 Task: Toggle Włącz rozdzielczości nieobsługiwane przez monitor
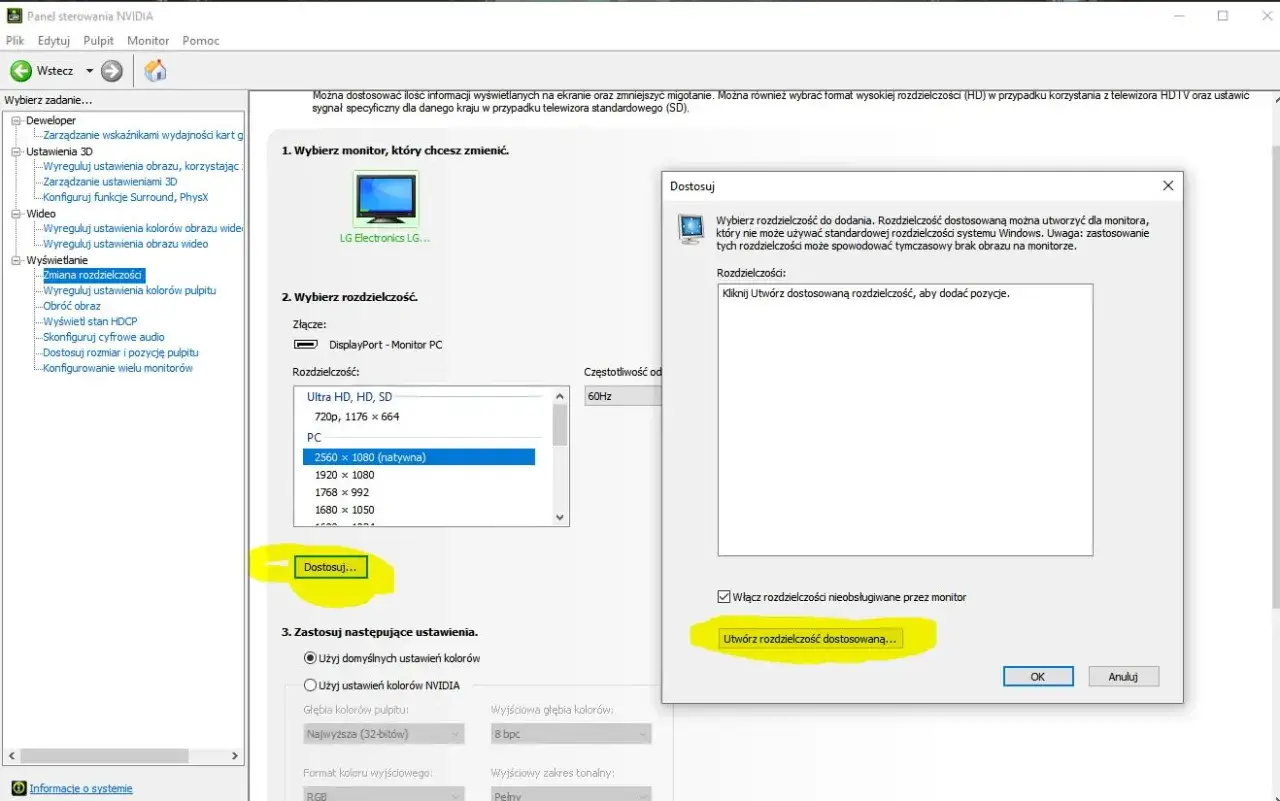[724, 597]
